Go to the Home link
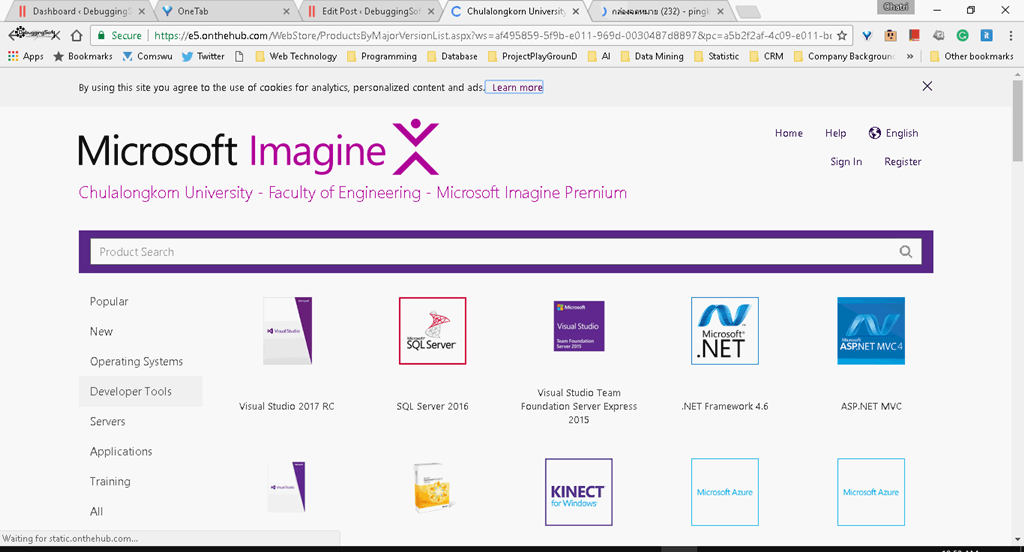The image size is (1024, 552). (x=789, y=133)
